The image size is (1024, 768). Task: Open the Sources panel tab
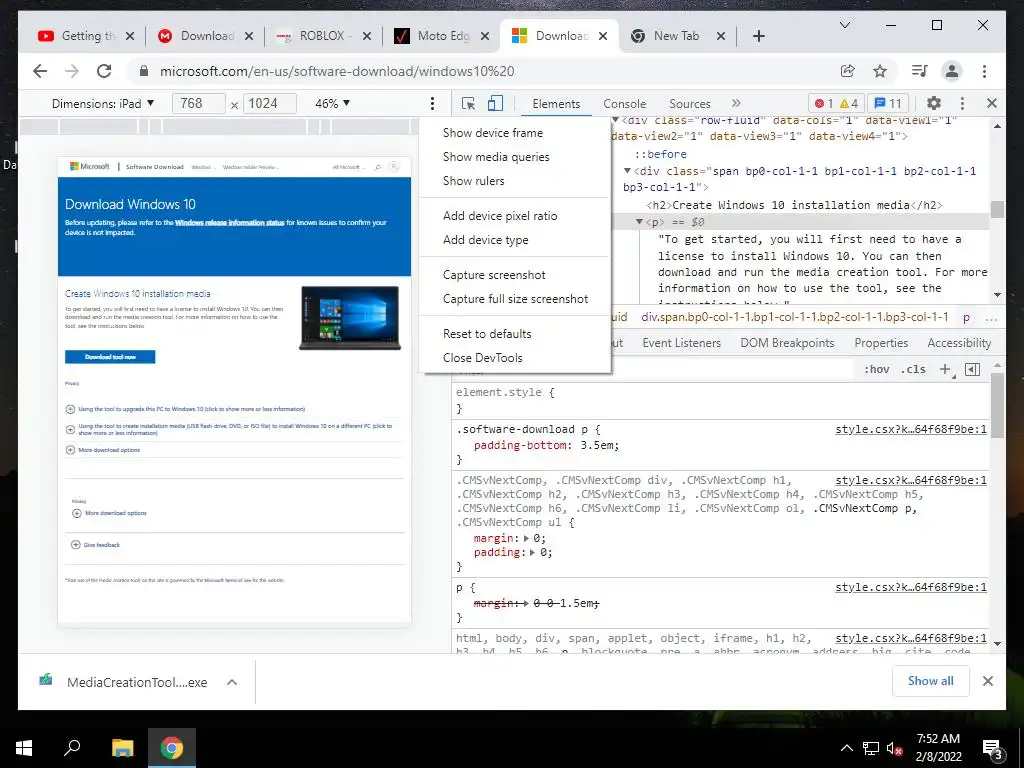pyautogui.click(x=690, y=103)
